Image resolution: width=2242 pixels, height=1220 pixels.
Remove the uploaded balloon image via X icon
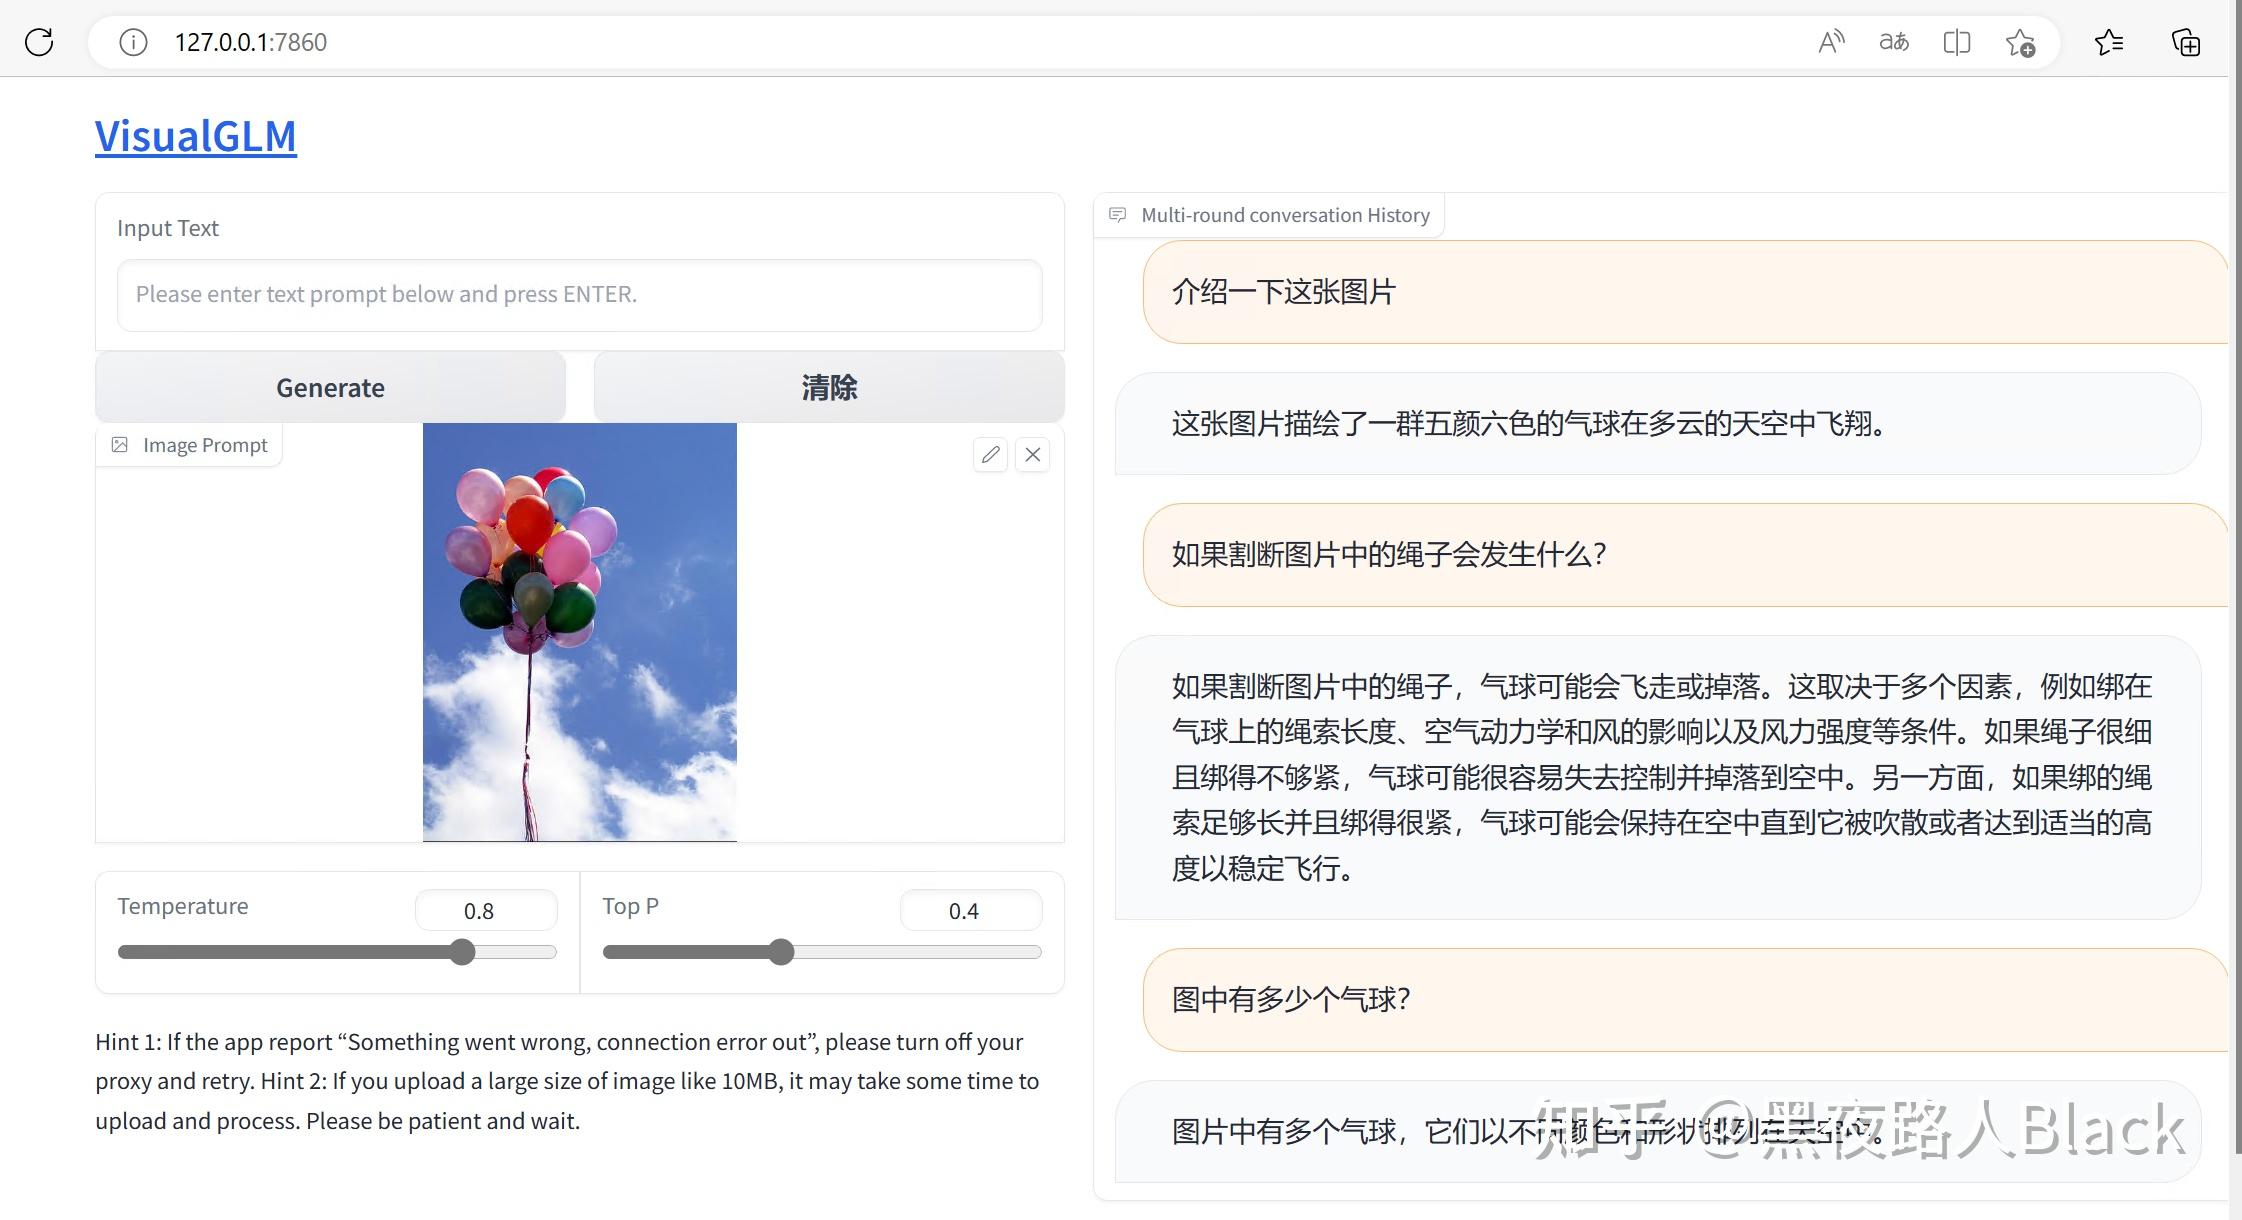coord(1032,455)
